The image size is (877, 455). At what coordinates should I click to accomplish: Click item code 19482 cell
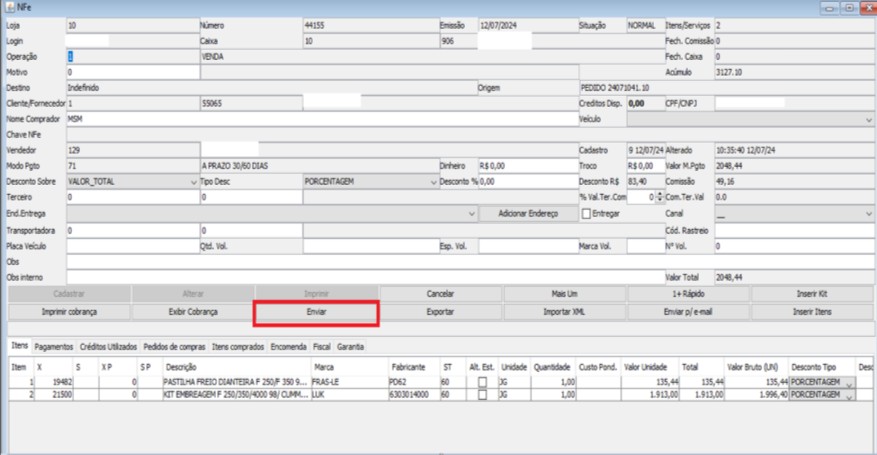tap(54, 382)
